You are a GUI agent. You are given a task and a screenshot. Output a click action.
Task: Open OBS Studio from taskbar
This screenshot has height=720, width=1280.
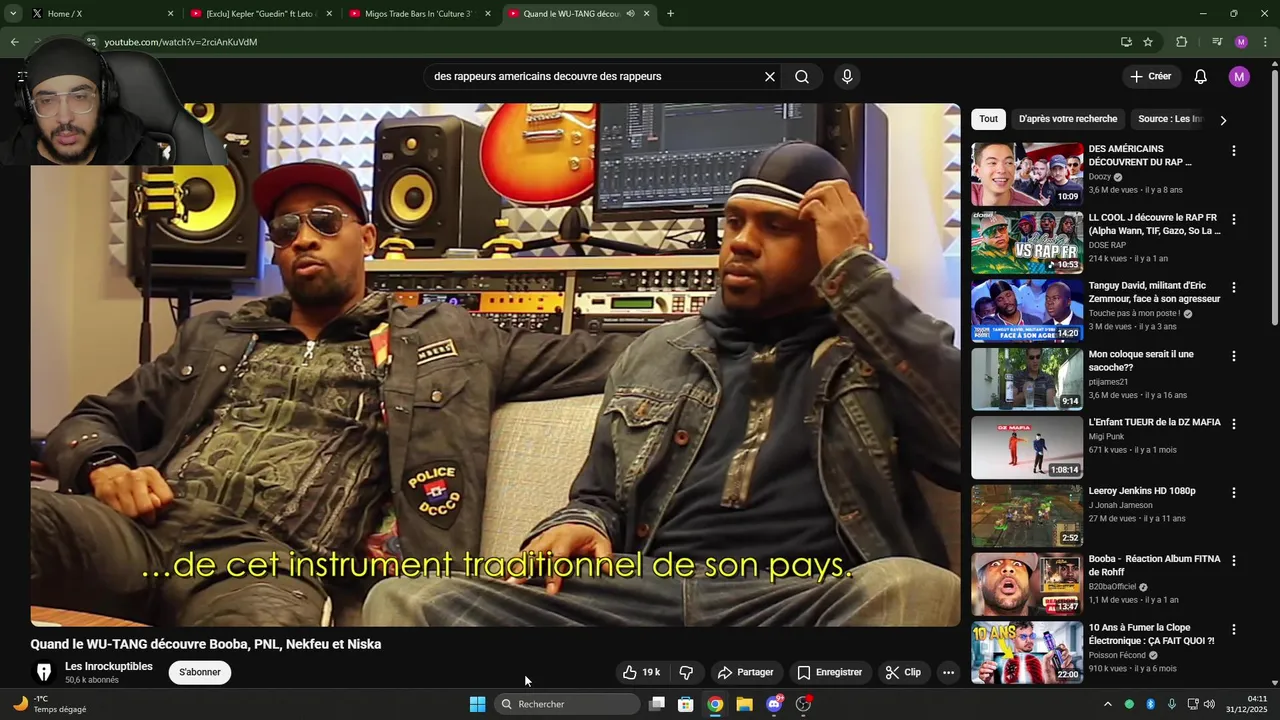(x=804, y=704)
